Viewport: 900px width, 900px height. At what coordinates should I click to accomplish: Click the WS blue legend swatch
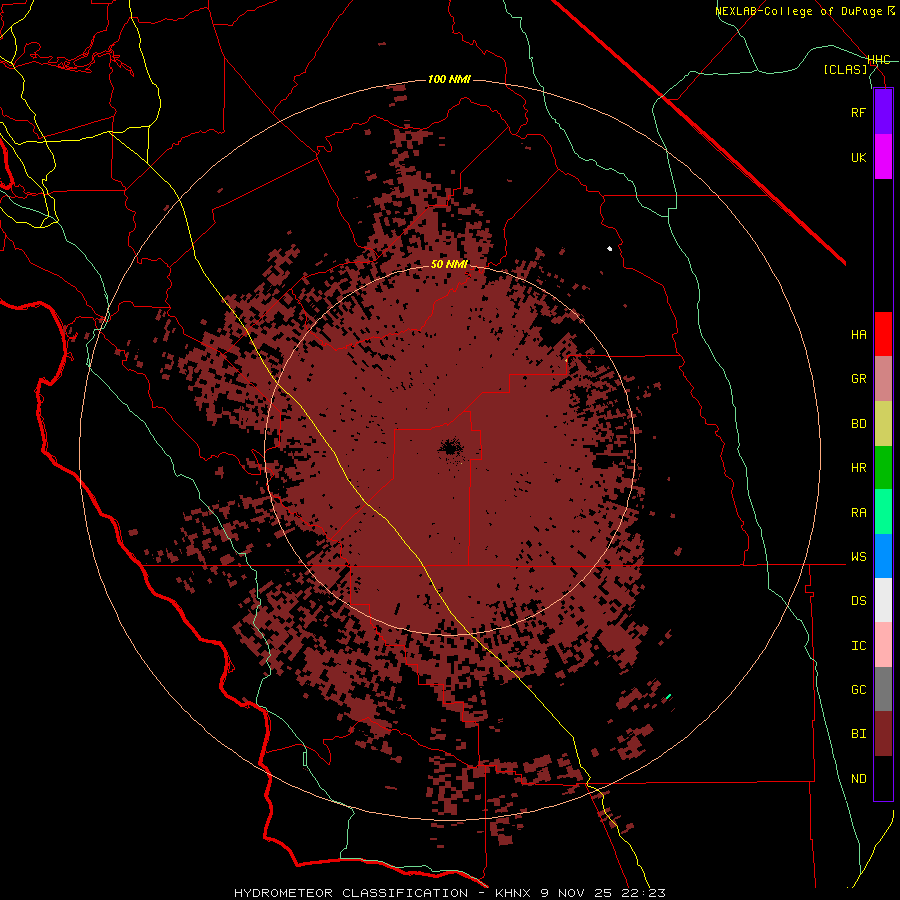click(883, 556)
